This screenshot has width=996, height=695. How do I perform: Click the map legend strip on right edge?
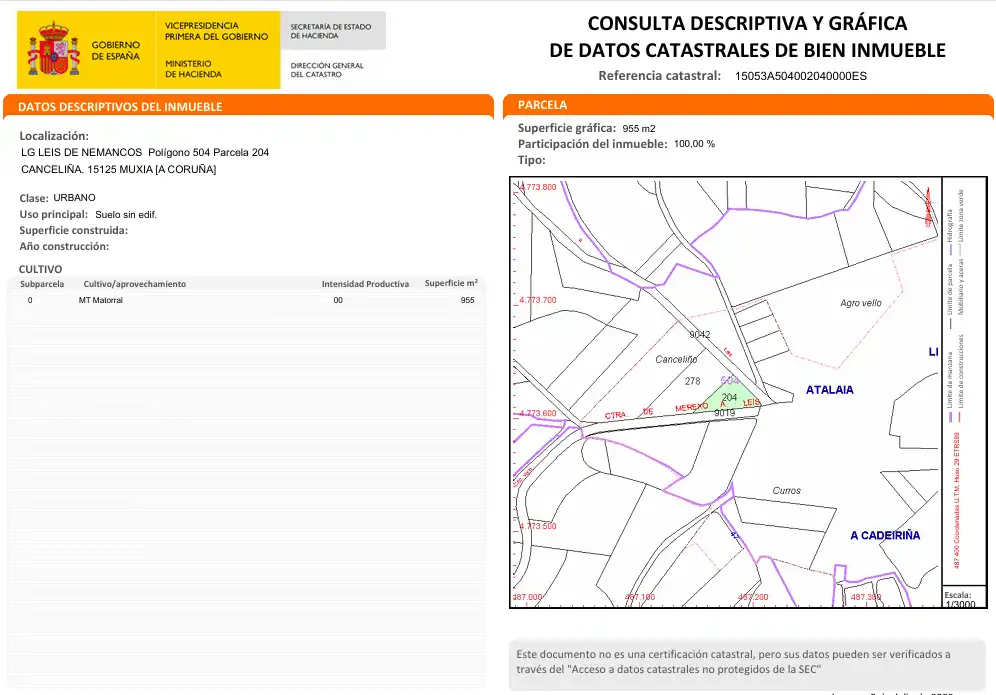coord(964,382)
